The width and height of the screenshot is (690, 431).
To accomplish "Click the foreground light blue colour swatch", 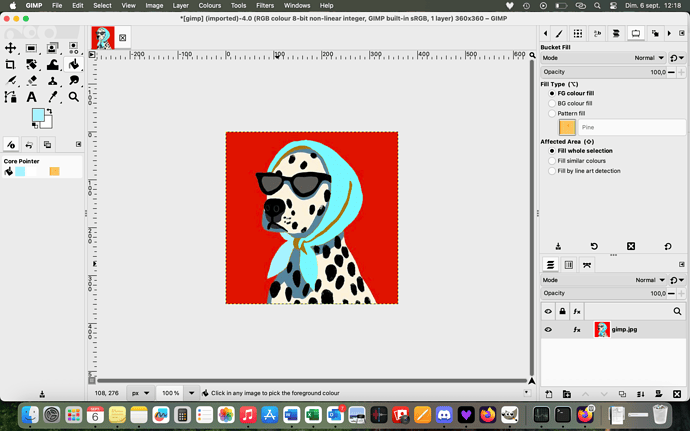I will [38, 115].
